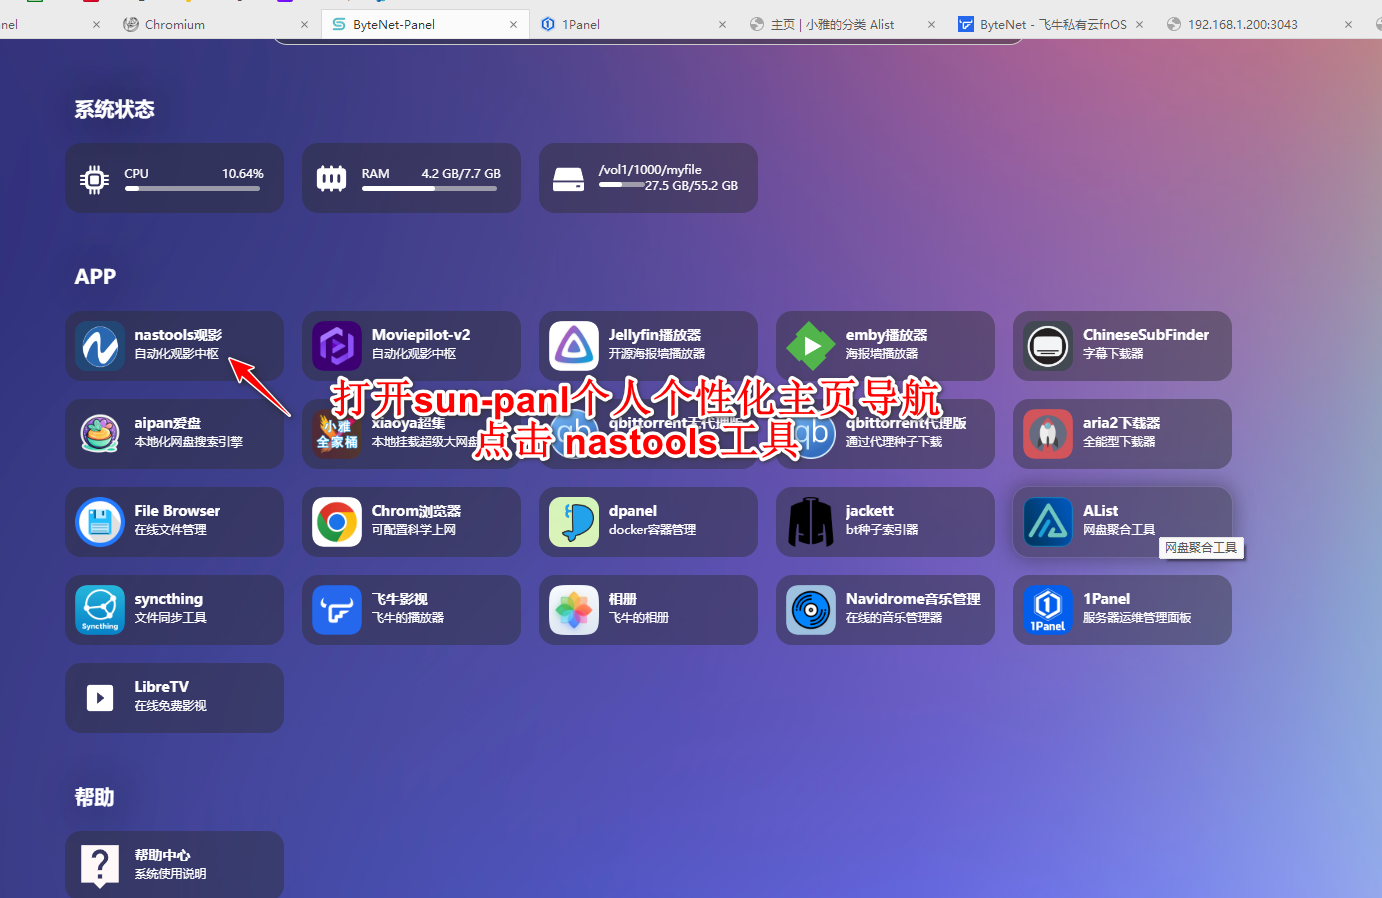Image resolution: width=1382 pixels, height=898 pixels.
Task: Click the Navidrome音乐管理 title text
Action: [913, 599]
